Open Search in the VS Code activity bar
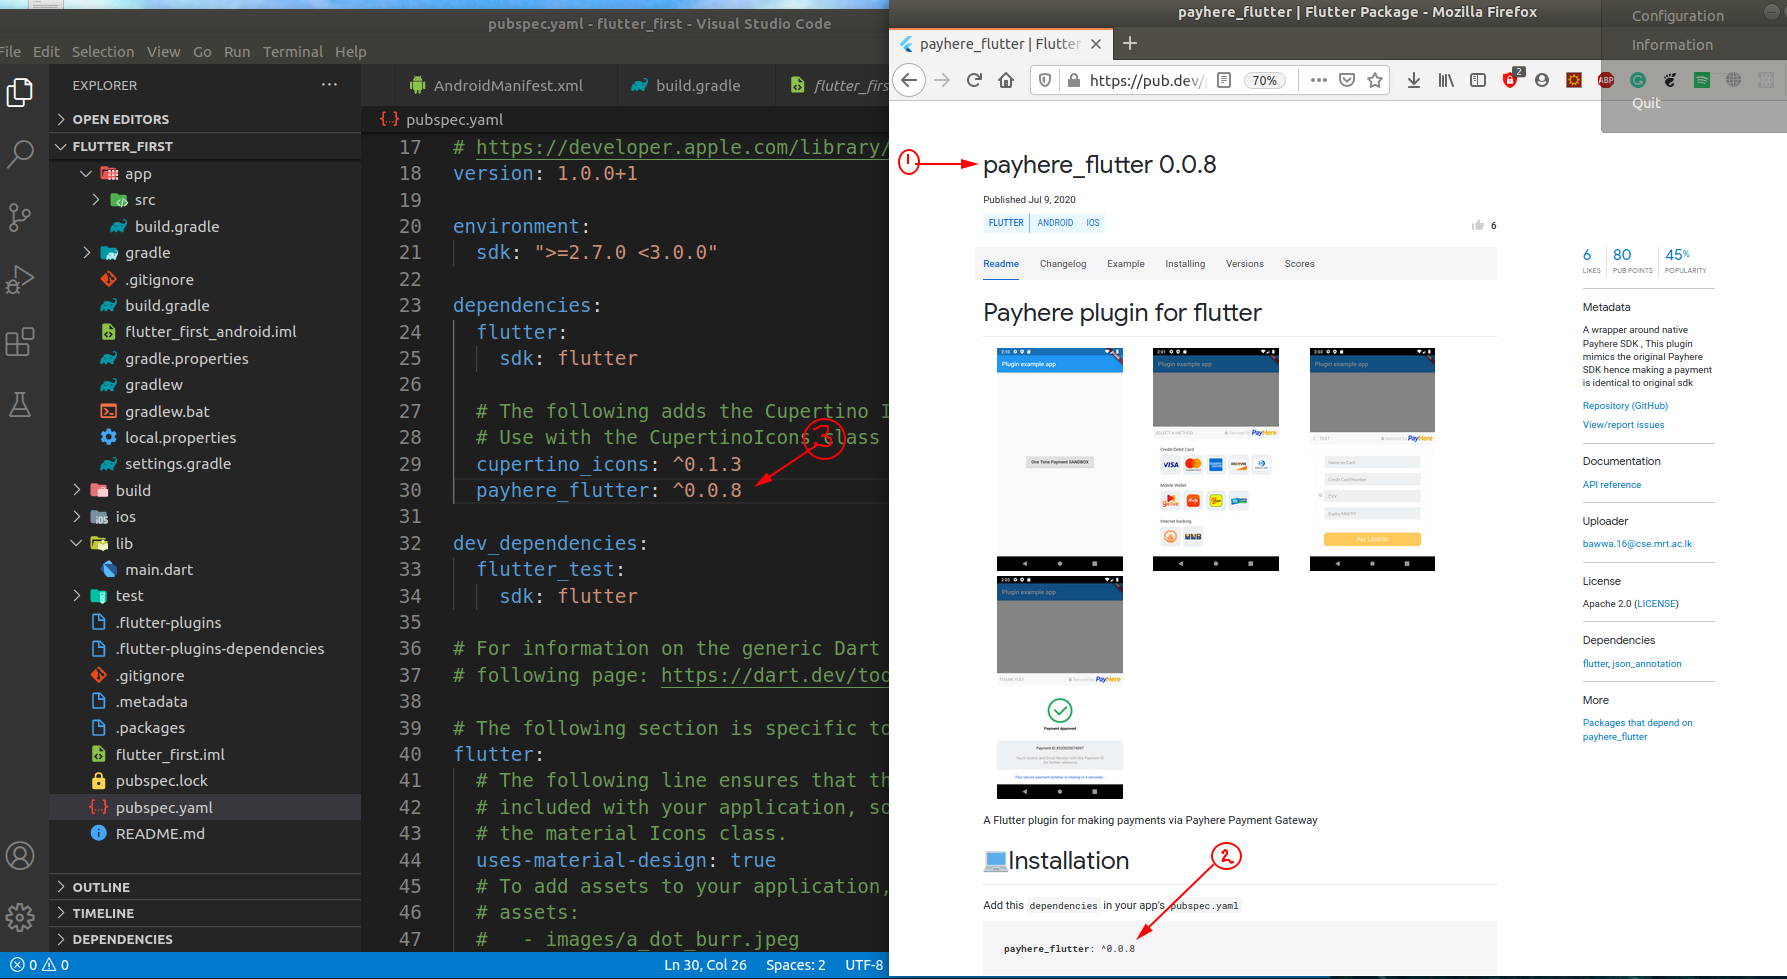The height and width of the screenshot is (979, 1787). coord(20,155)
